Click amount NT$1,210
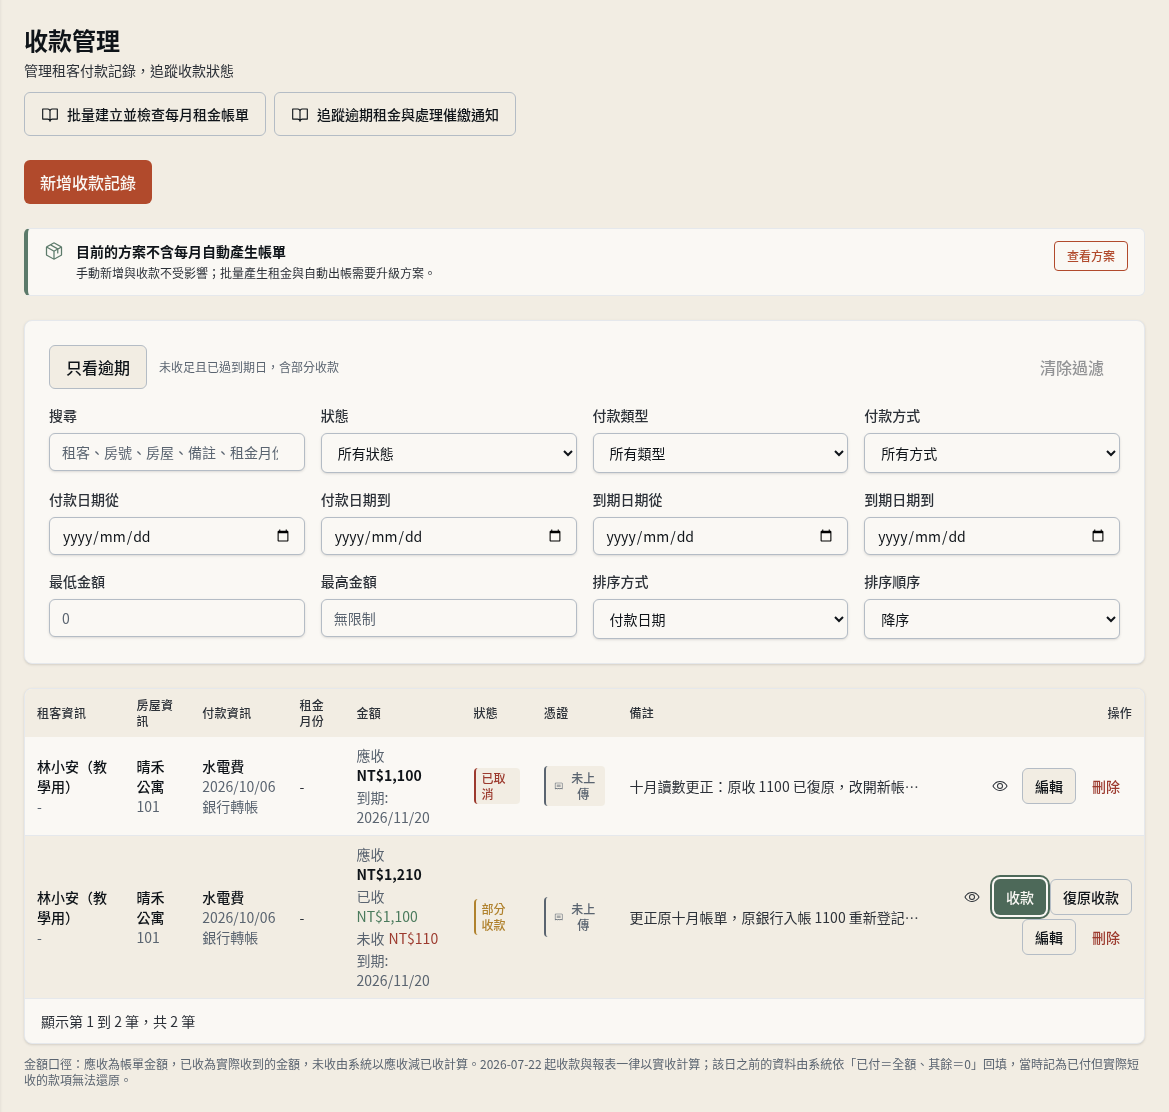 389,875
